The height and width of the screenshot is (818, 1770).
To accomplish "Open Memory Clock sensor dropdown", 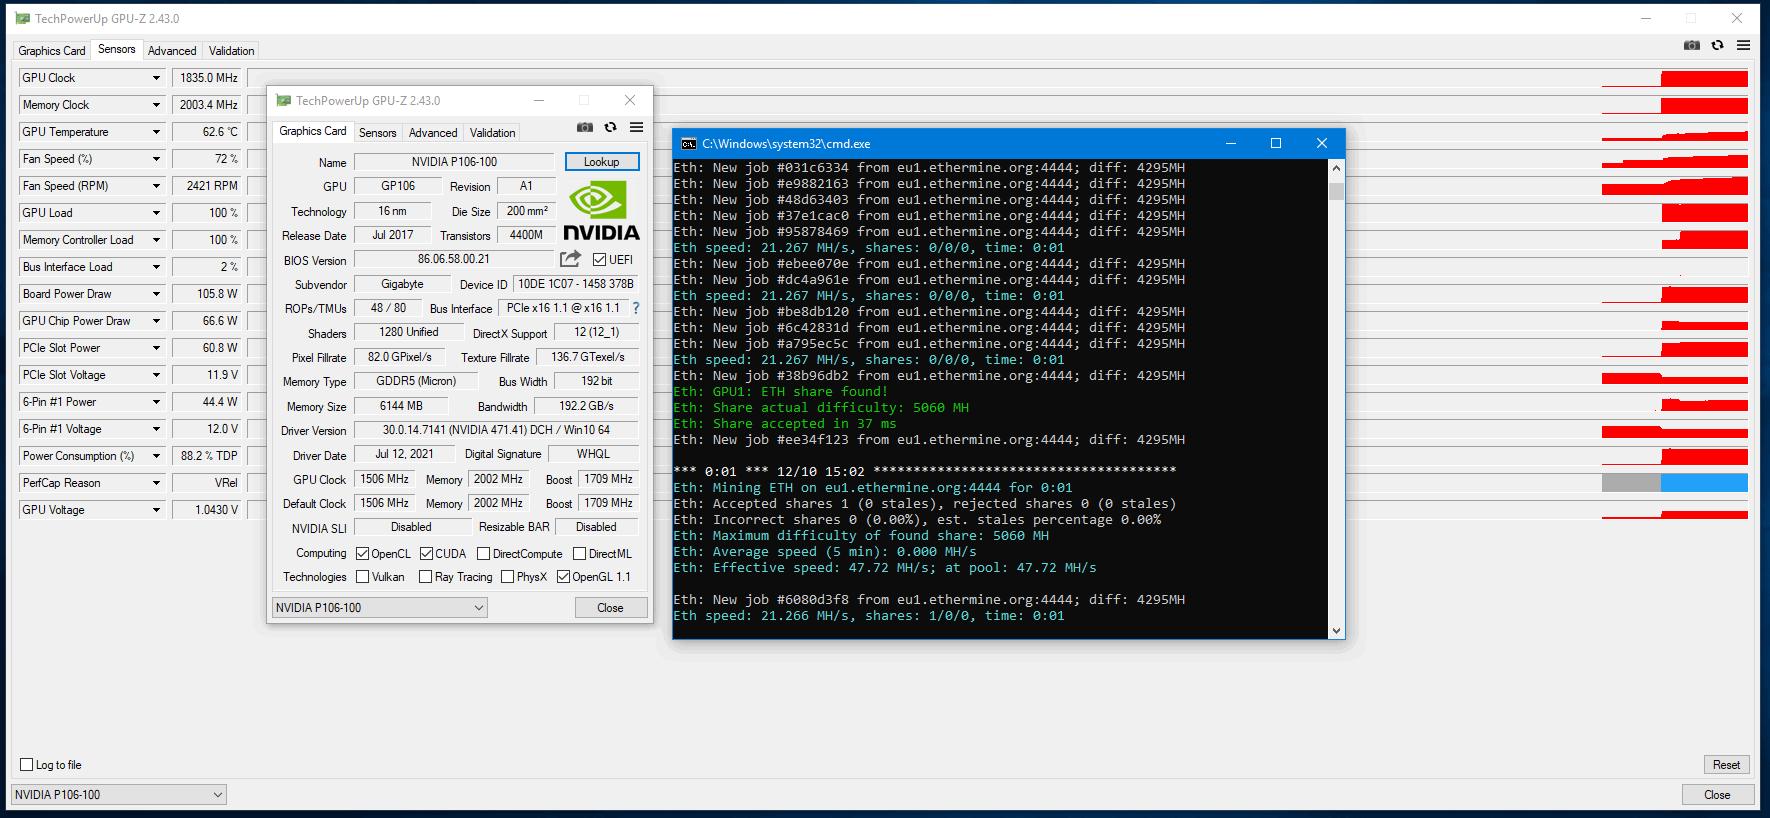I will (156, 105).
